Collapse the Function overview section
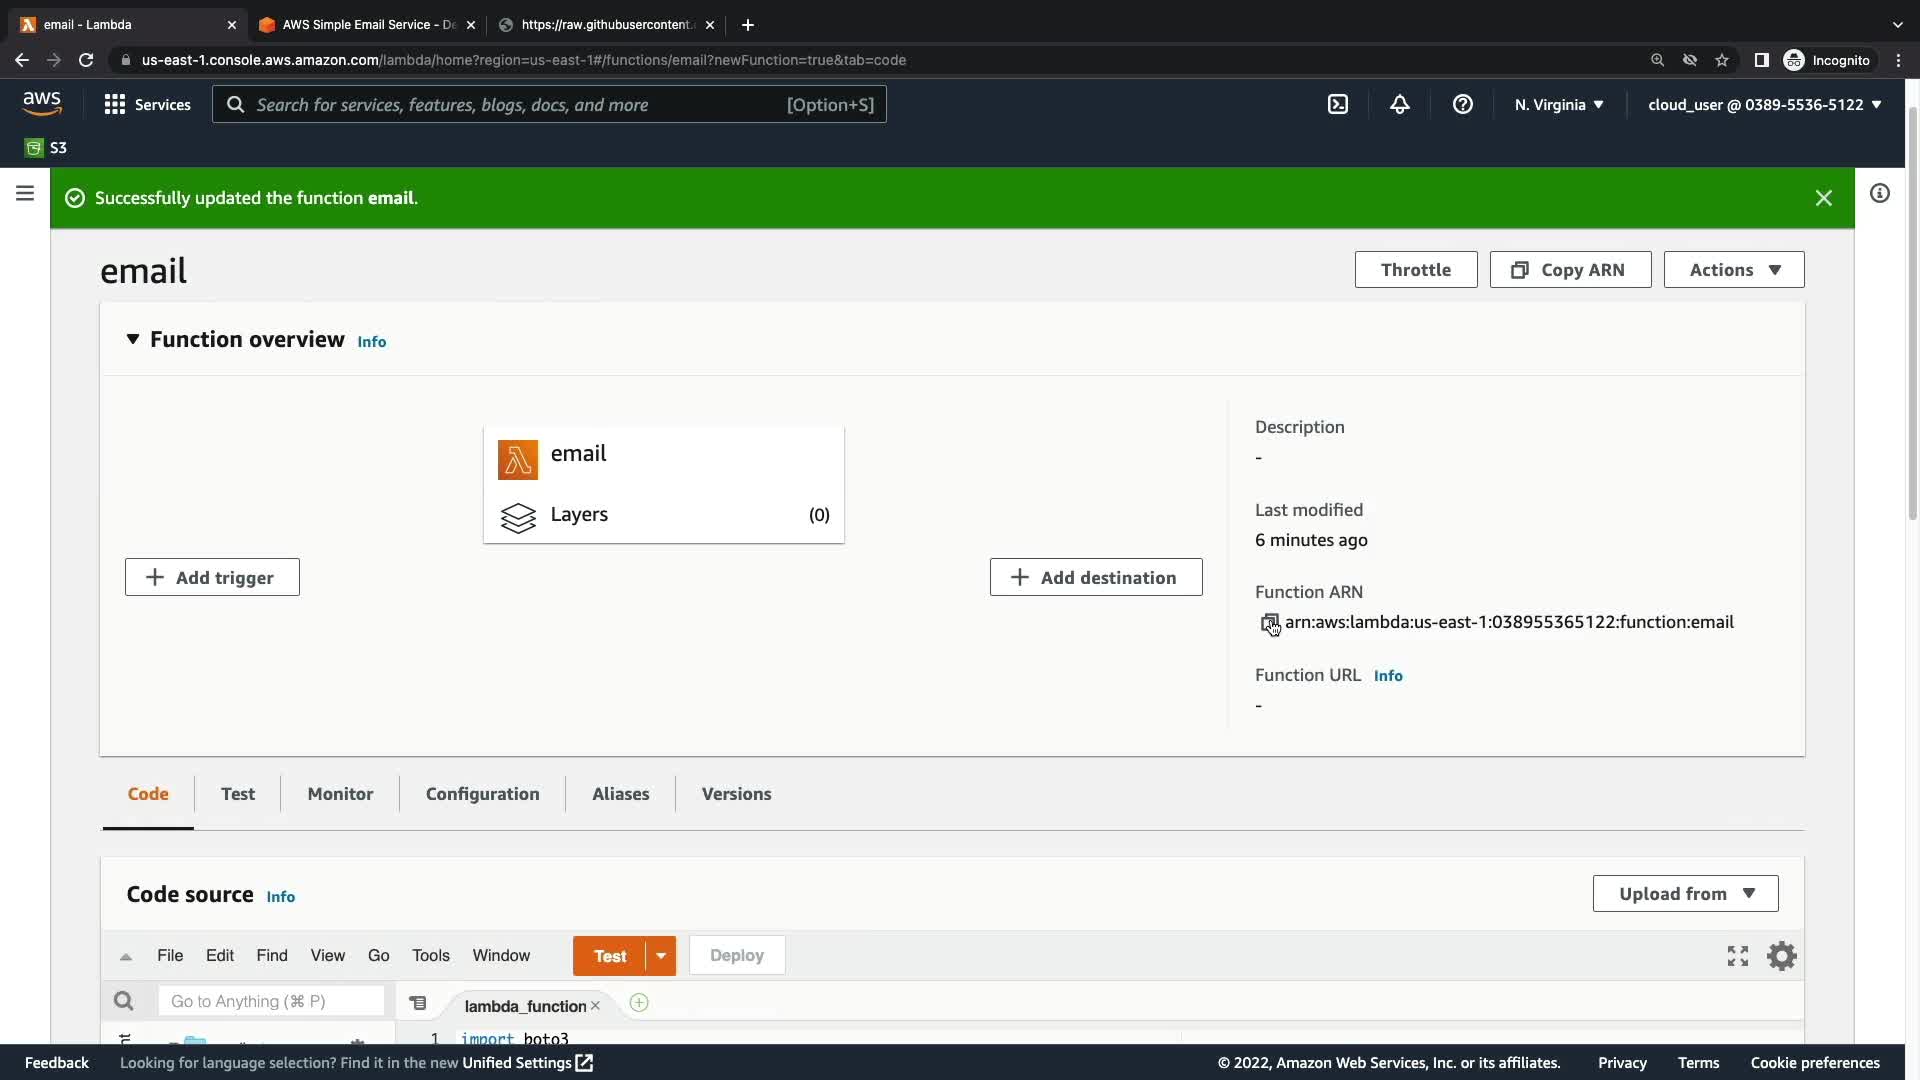 pos(133,339)
